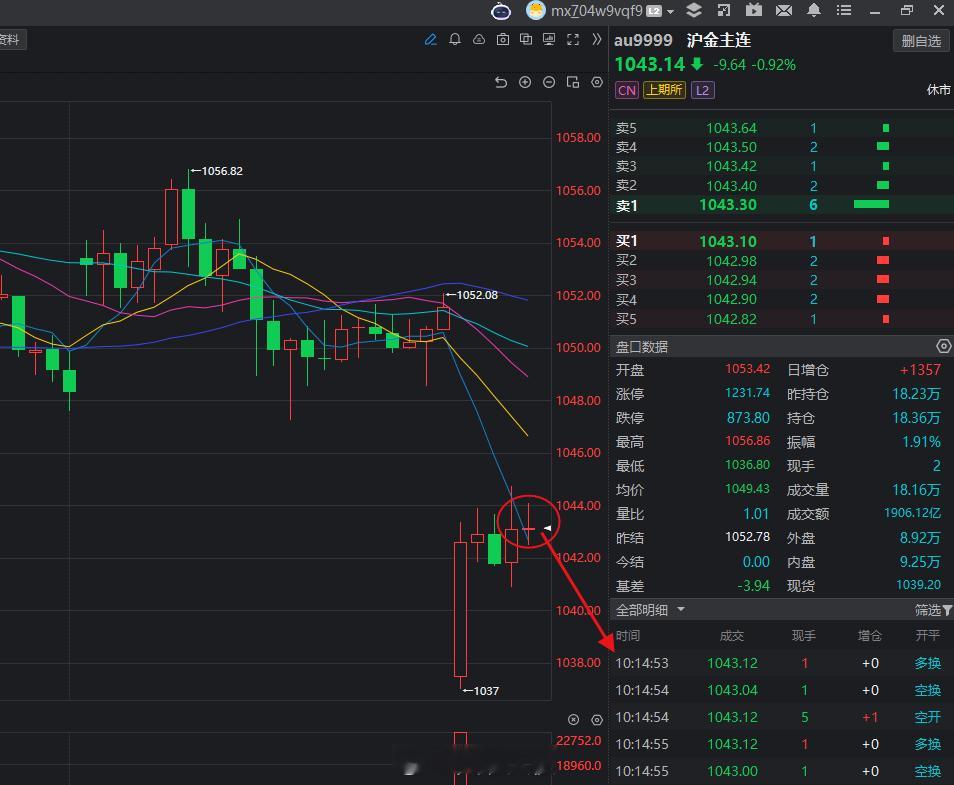The image size is (954, 785).
Task: Click the undo arrow above the chart
Action: coord(501,82)
